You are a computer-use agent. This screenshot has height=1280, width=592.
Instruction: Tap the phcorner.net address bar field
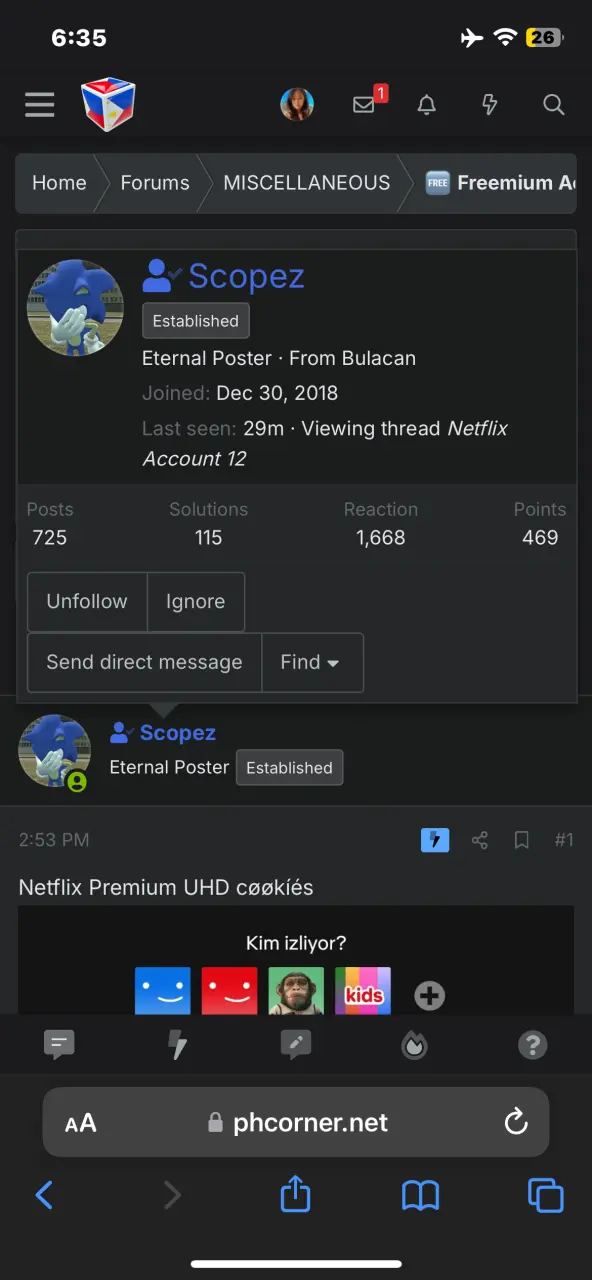296,1122
